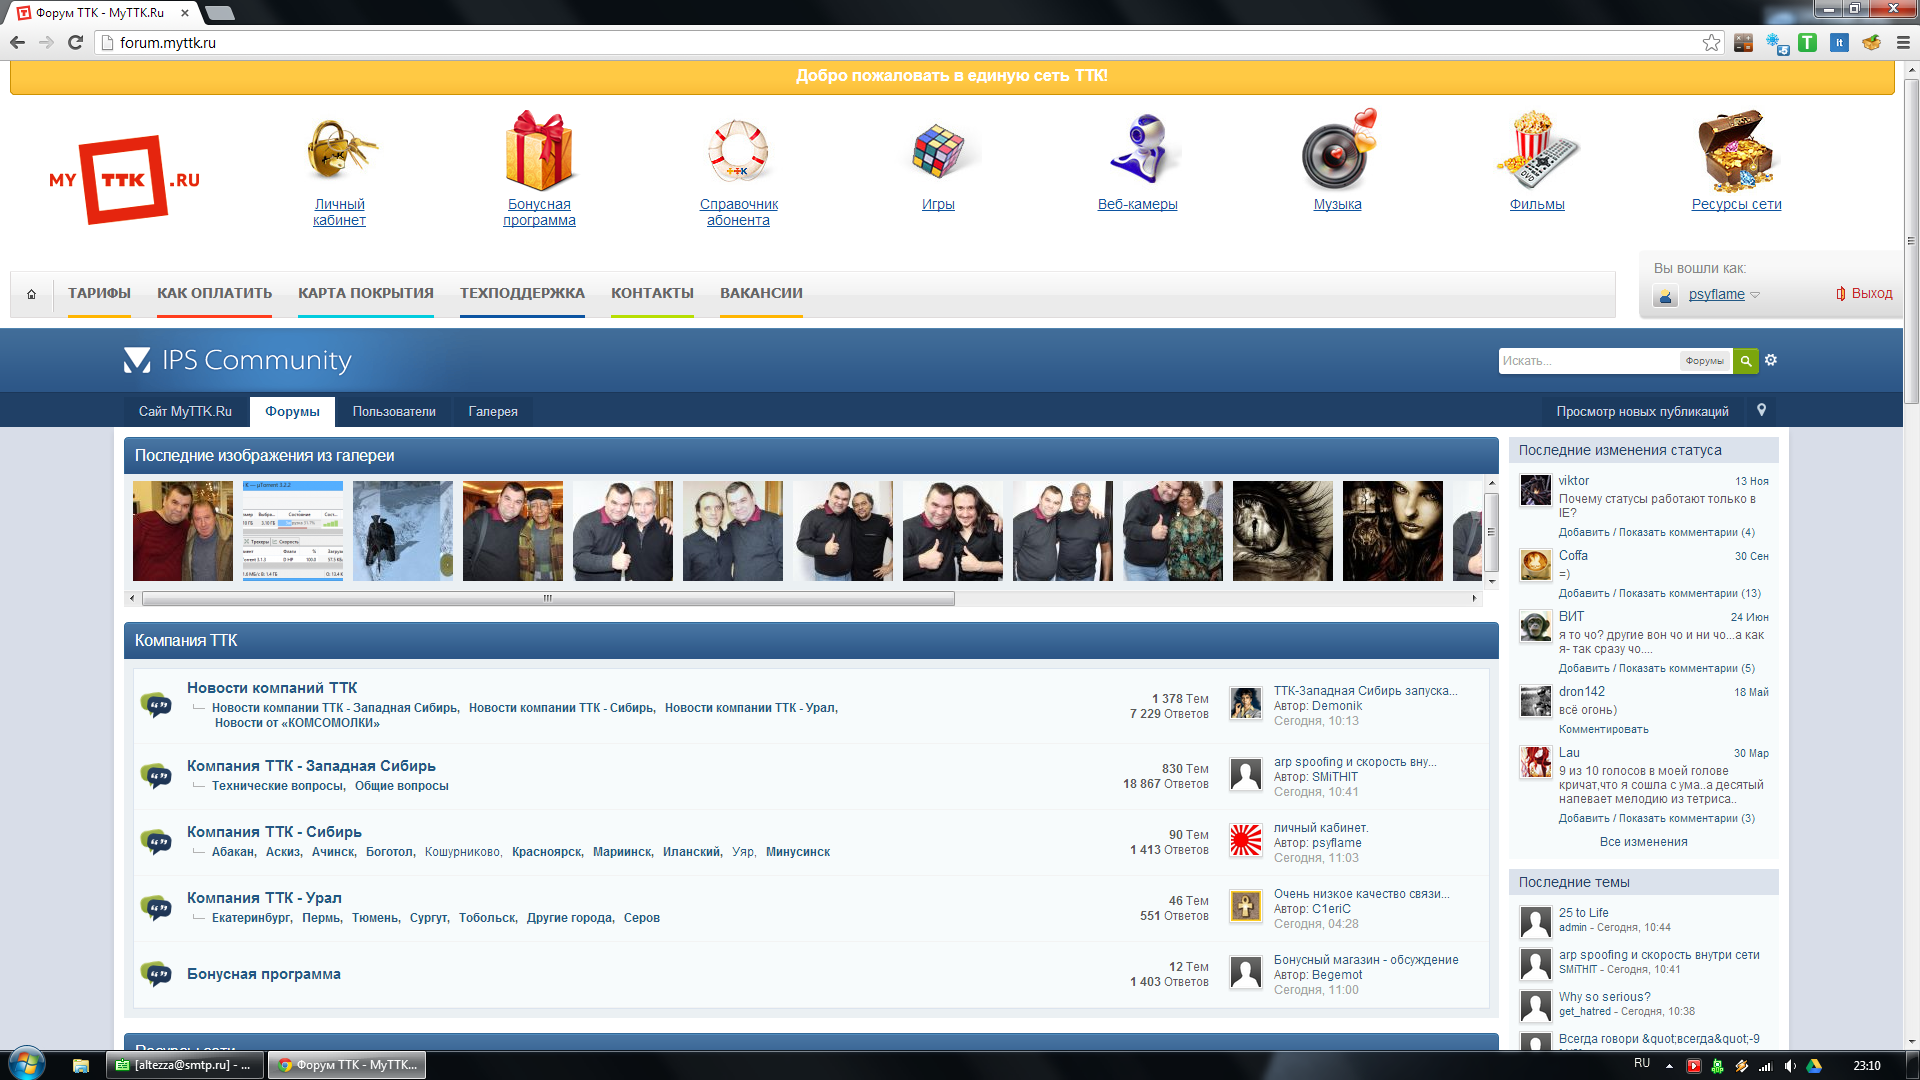Click the Windows Start button
This screenshot has height=1080, width=1920.
pyautogui.click(x=27, y=1065)
